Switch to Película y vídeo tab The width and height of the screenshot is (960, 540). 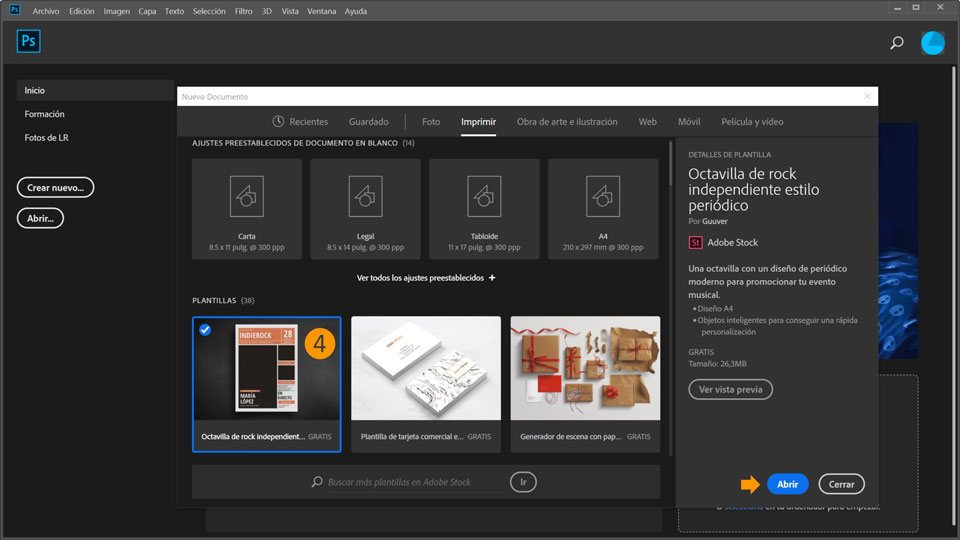752,122
